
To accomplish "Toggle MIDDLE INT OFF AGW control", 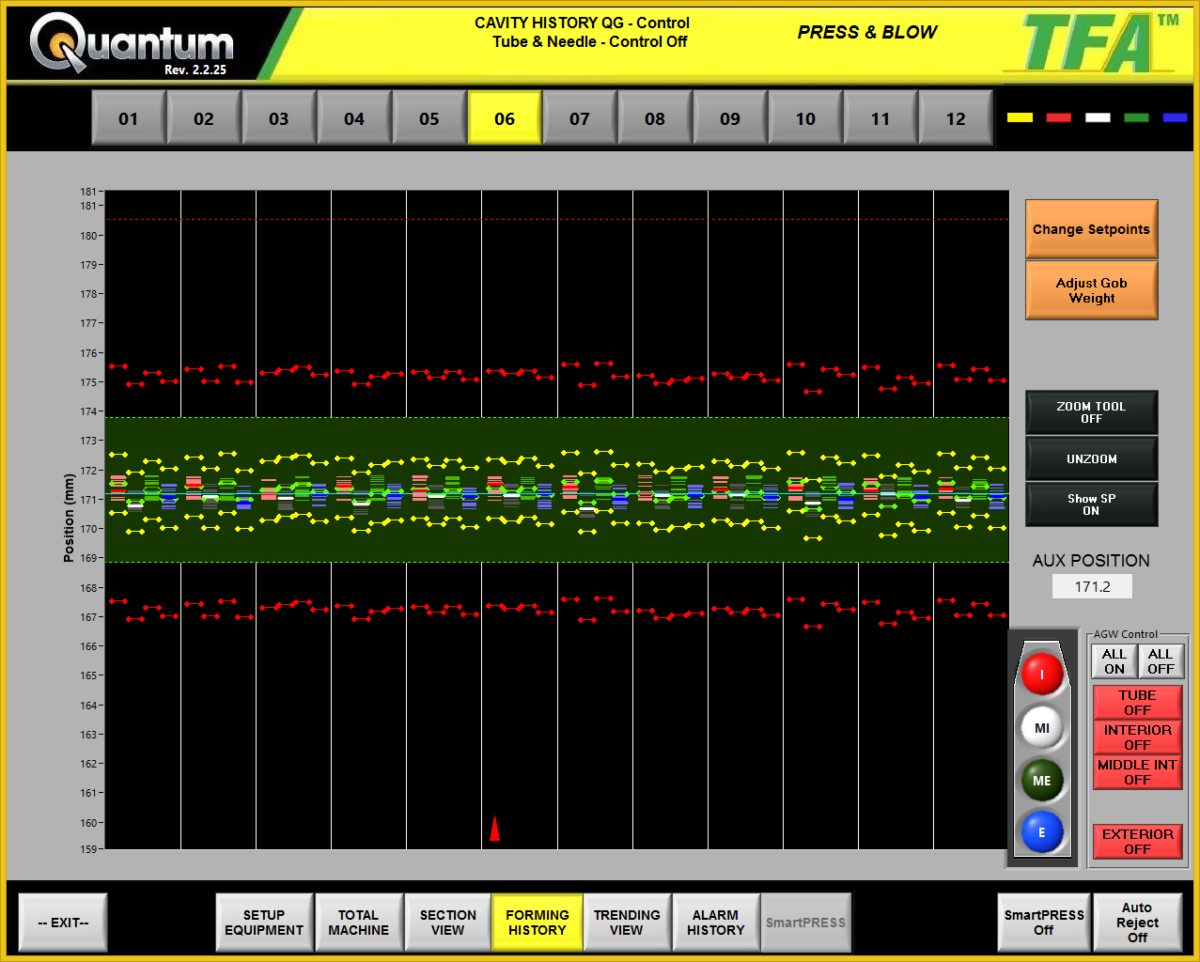I will coord(1137,772).
